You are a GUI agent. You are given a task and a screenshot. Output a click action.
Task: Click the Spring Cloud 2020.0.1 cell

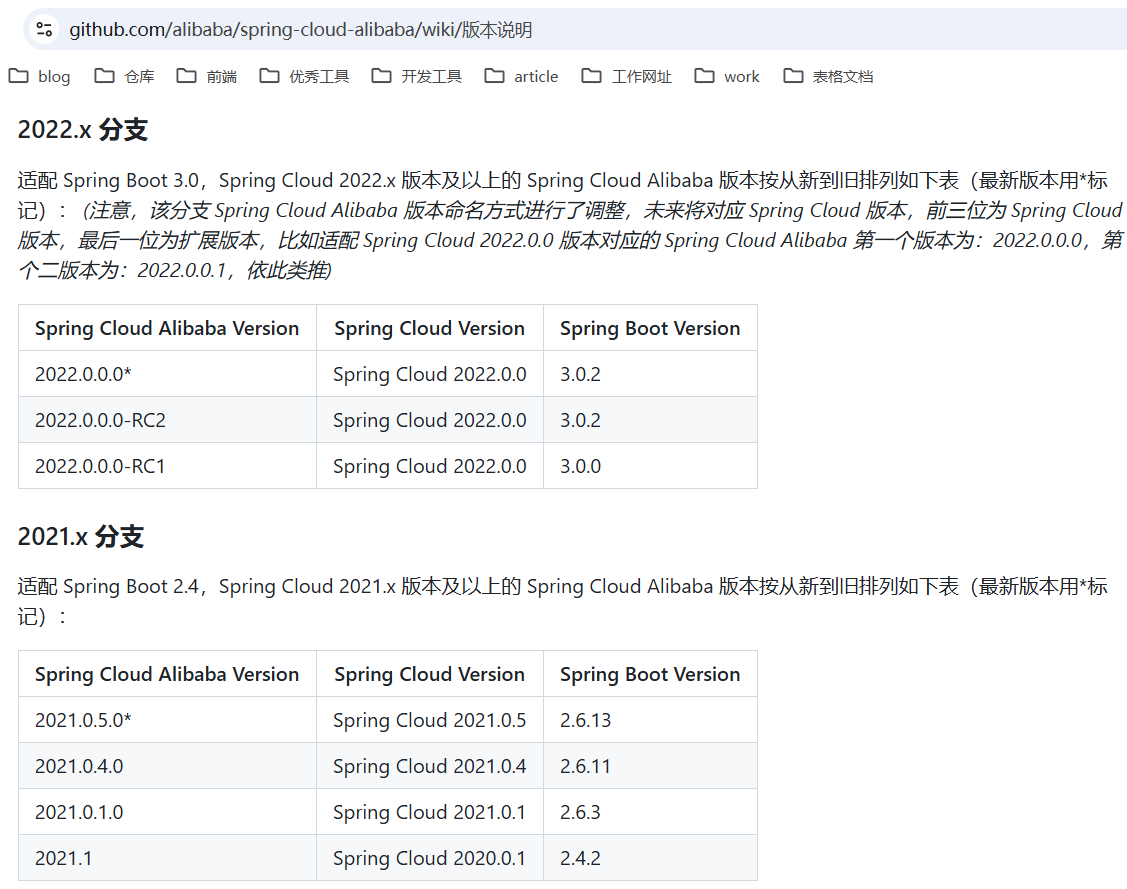[429, 858]
